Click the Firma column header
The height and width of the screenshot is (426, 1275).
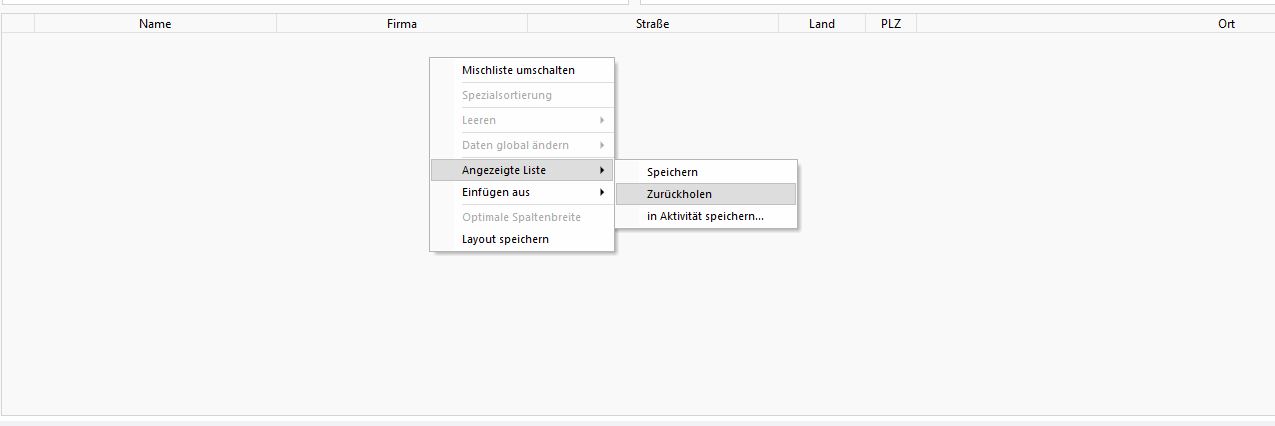pos(402,24)
